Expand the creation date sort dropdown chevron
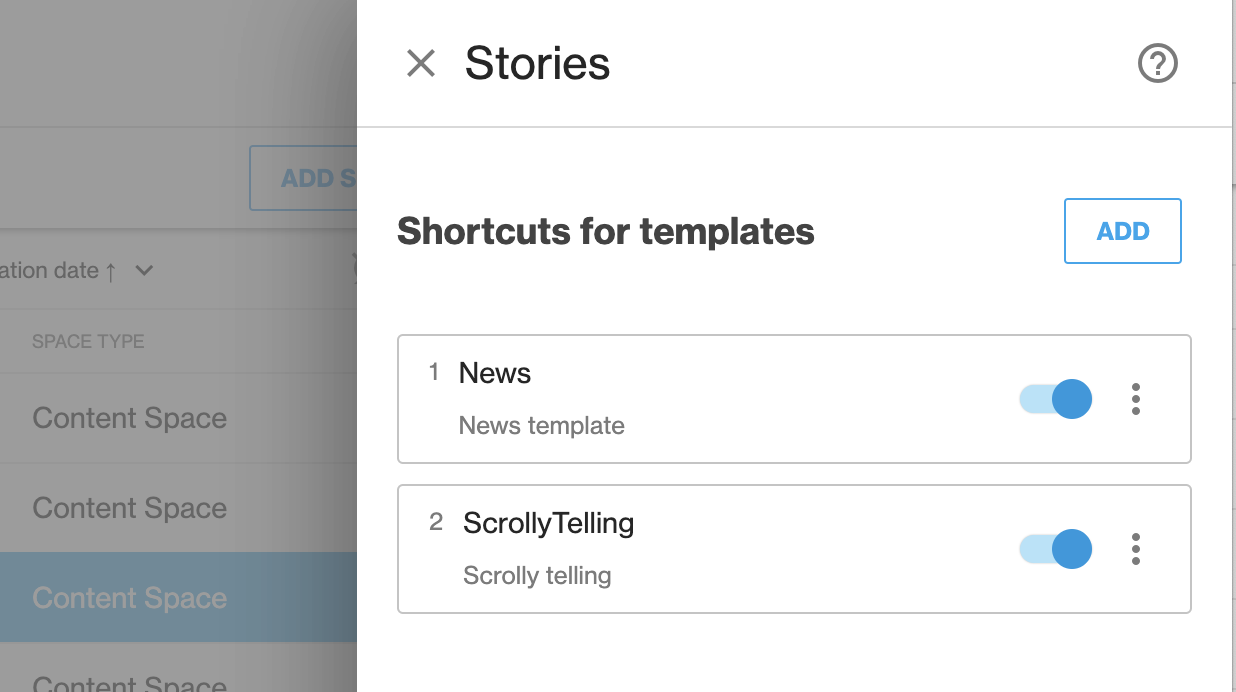1236x692 pixels. pyautogui.click(x=144, y=271)
